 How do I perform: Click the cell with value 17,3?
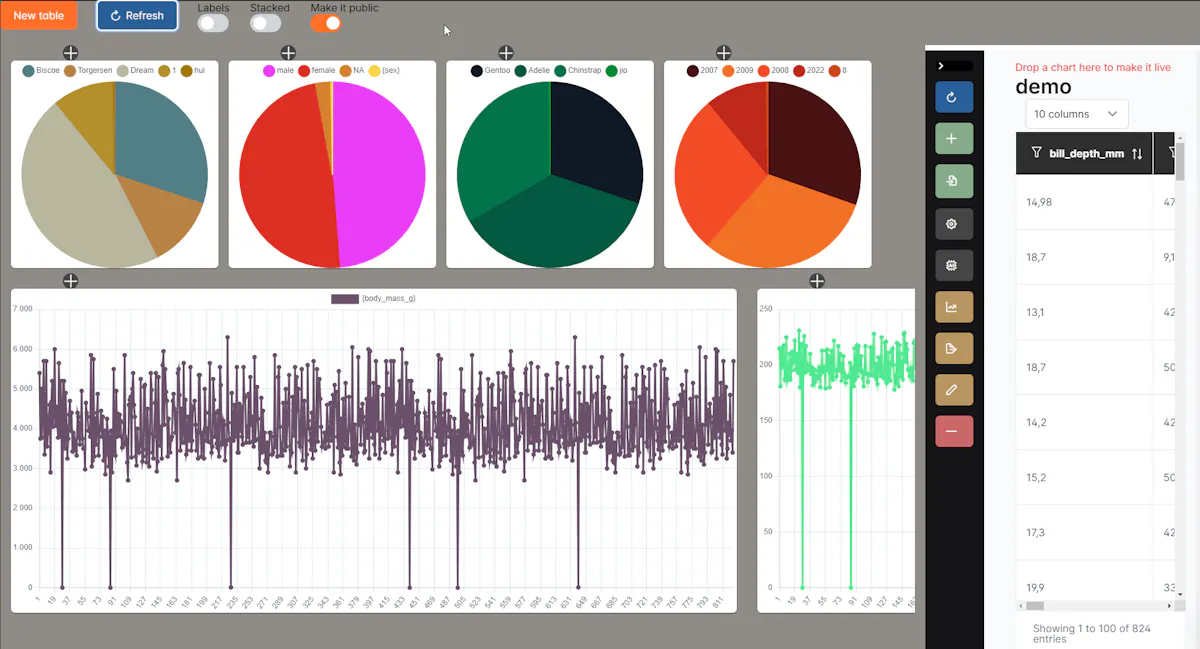pyautogui.click(x=1085, y=532)
